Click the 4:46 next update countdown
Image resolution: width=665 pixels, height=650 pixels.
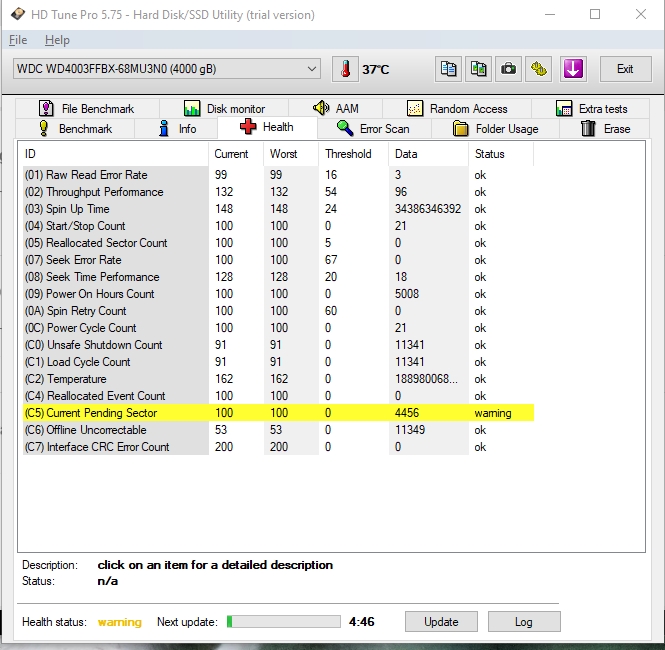click(x=362, y=622)
